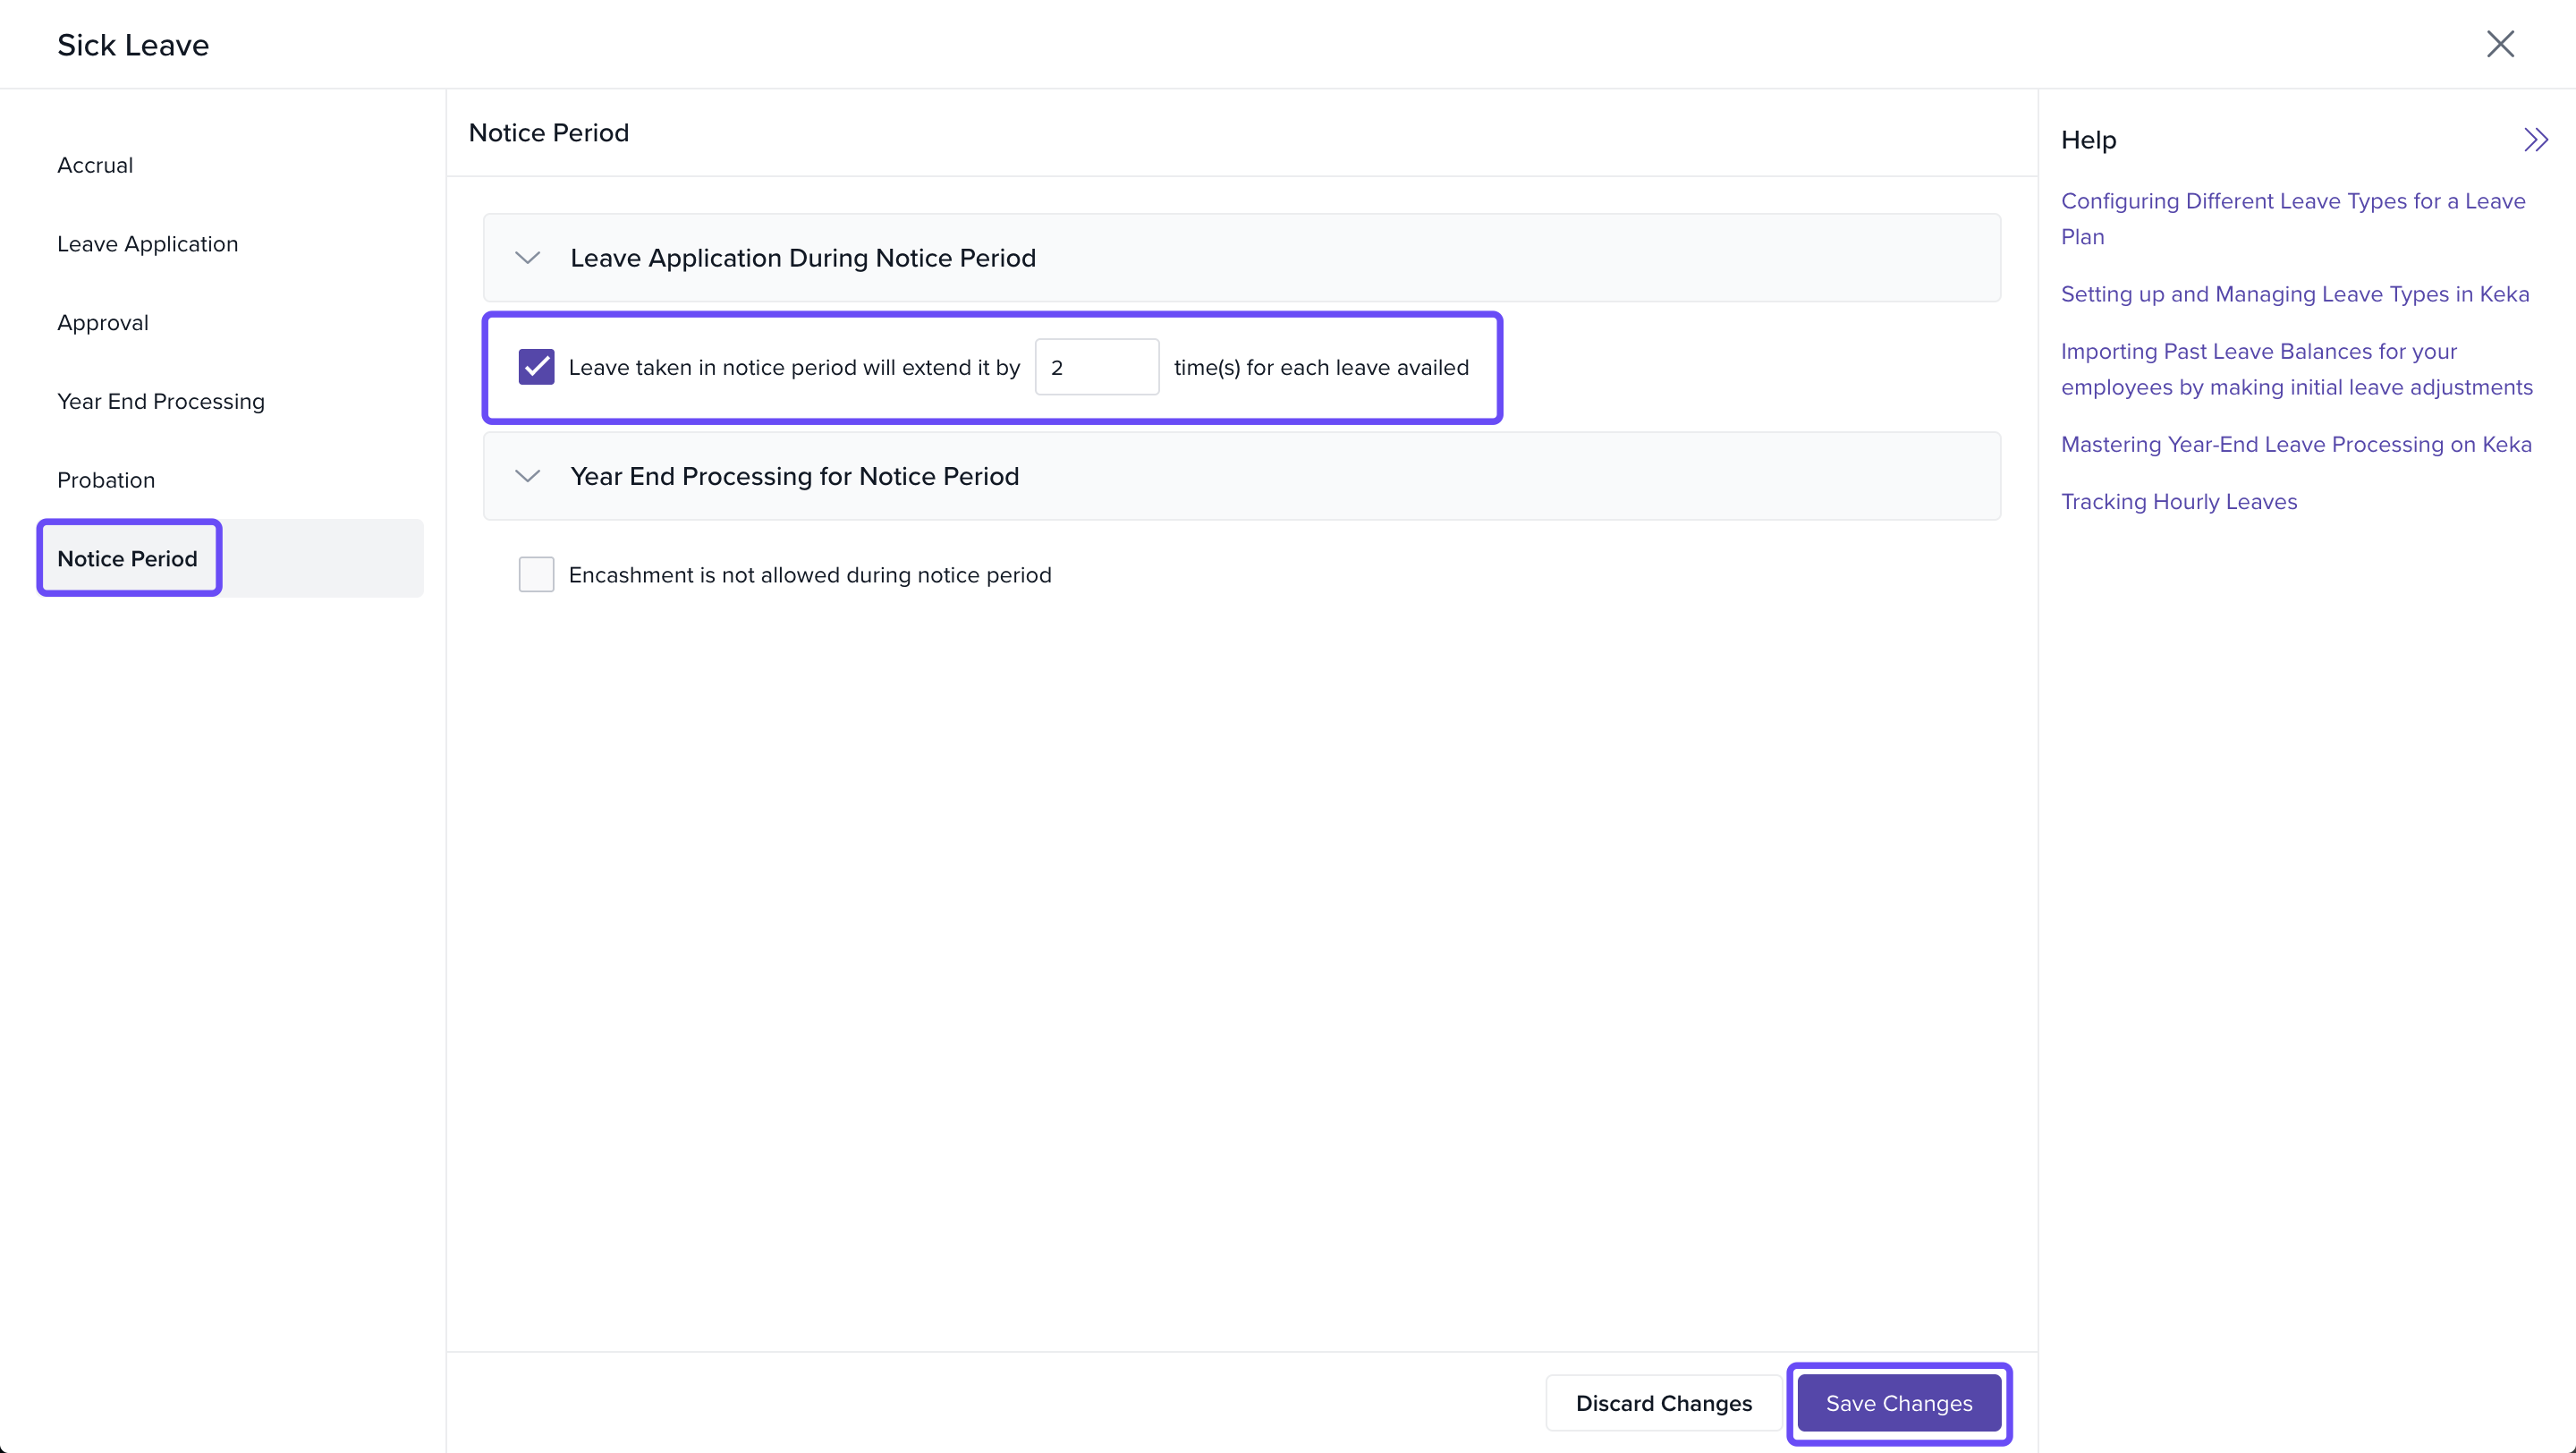Enable encashment not allowed during notice period
Screen dimensions: 2576x1453
coord(536,575)
